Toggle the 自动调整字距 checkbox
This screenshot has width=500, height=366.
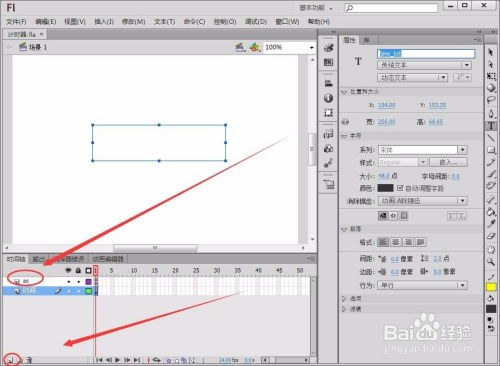pos(400,188)
